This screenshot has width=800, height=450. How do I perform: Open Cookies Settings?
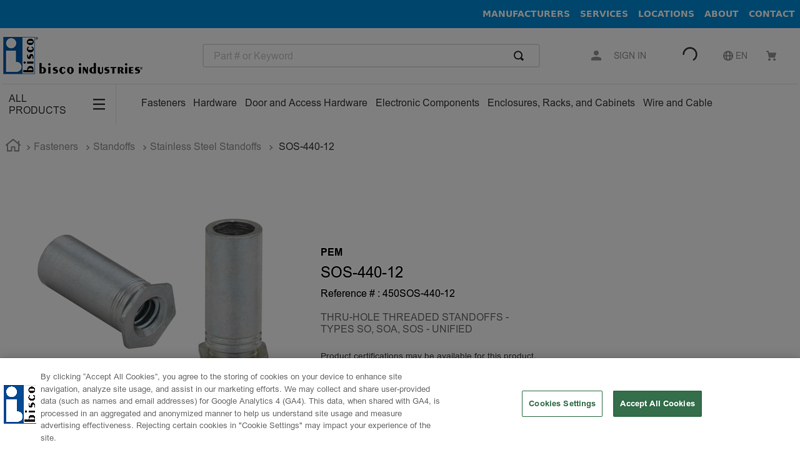(562, 404)
